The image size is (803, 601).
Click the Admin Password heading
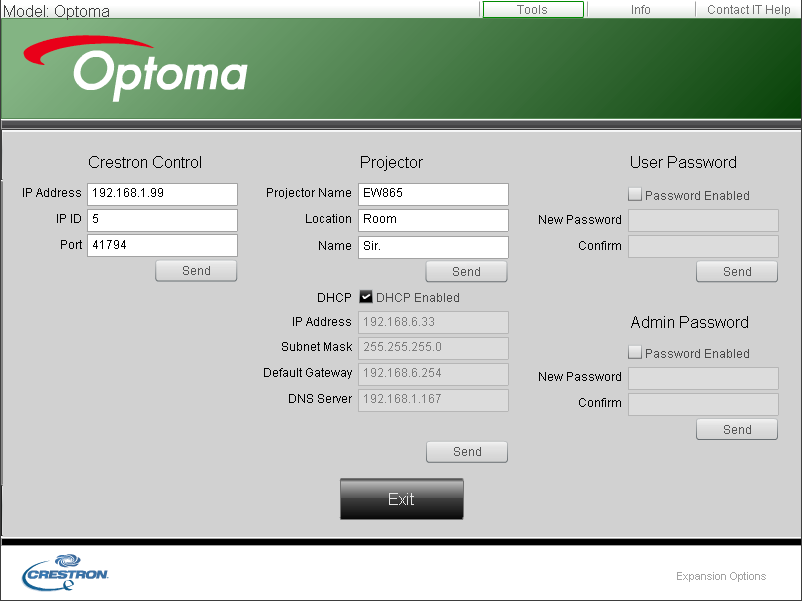pyautogui.click(x=689, y=323)
